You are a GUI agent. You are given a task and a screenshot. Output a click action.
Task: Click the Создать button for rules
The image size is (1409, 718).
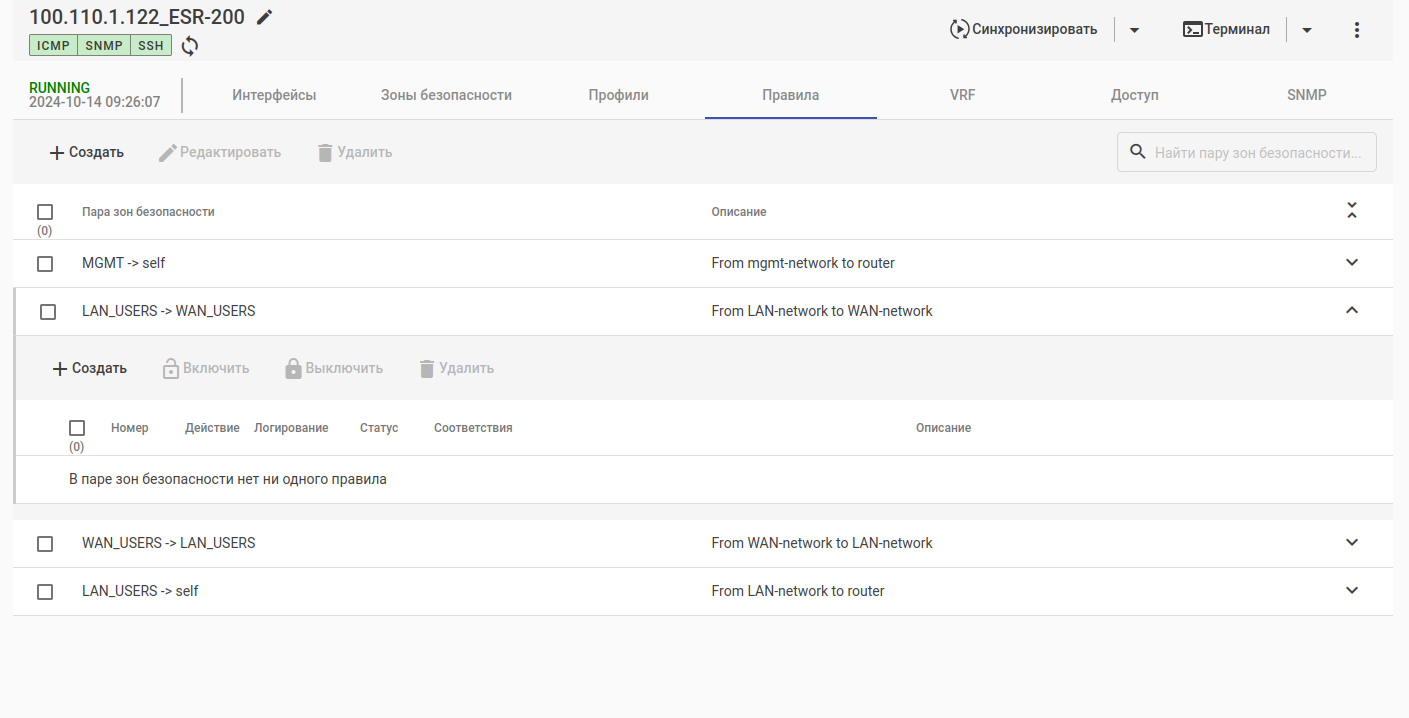click(90, 368)
